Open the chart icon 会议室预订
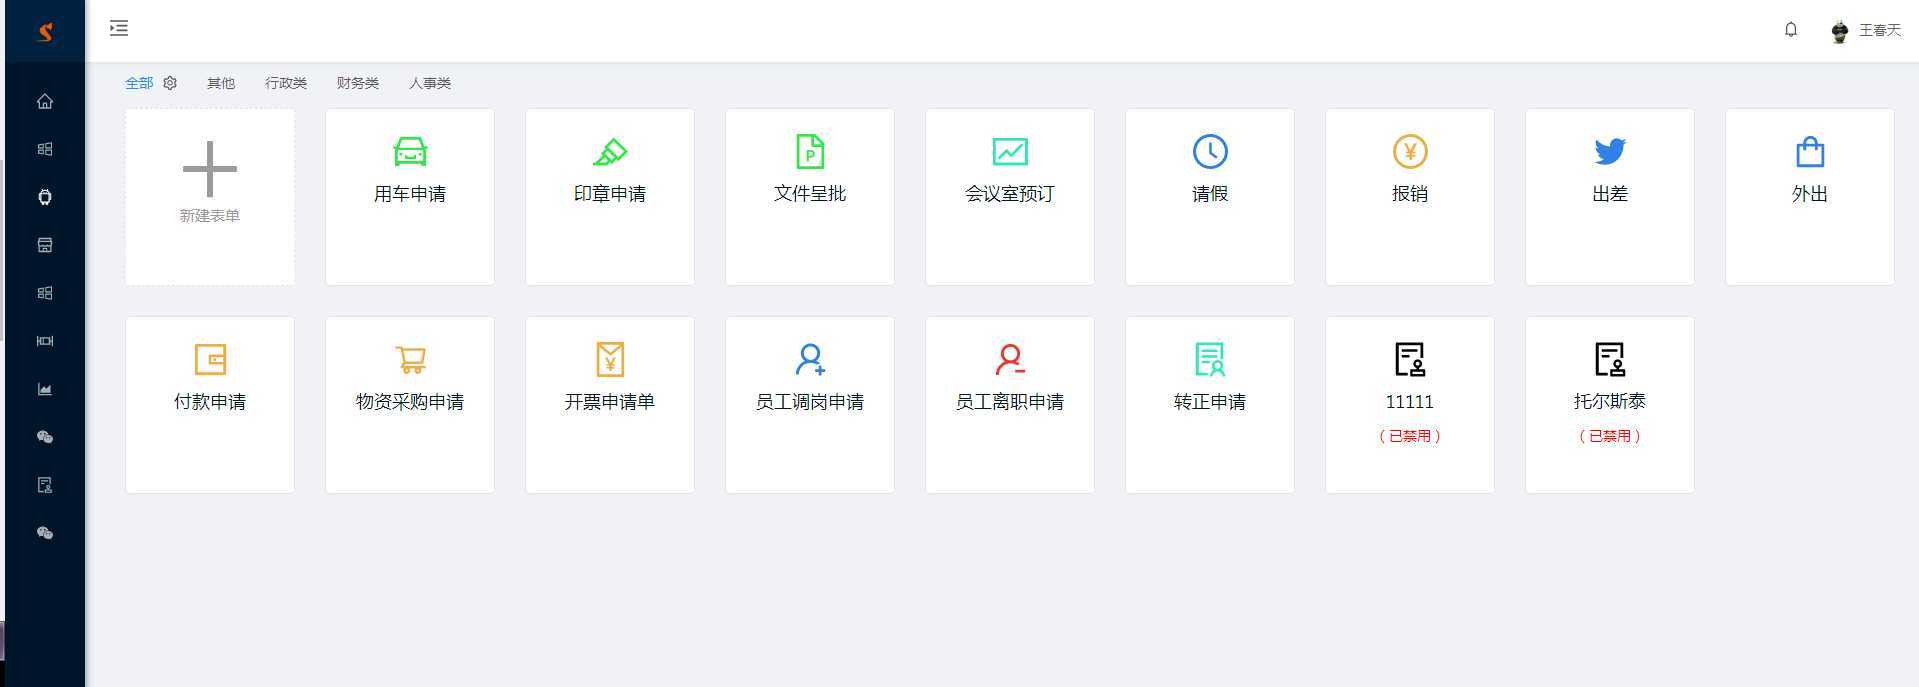The image size is (1919, 687). pyautogui.click(x=1010, y=152)
